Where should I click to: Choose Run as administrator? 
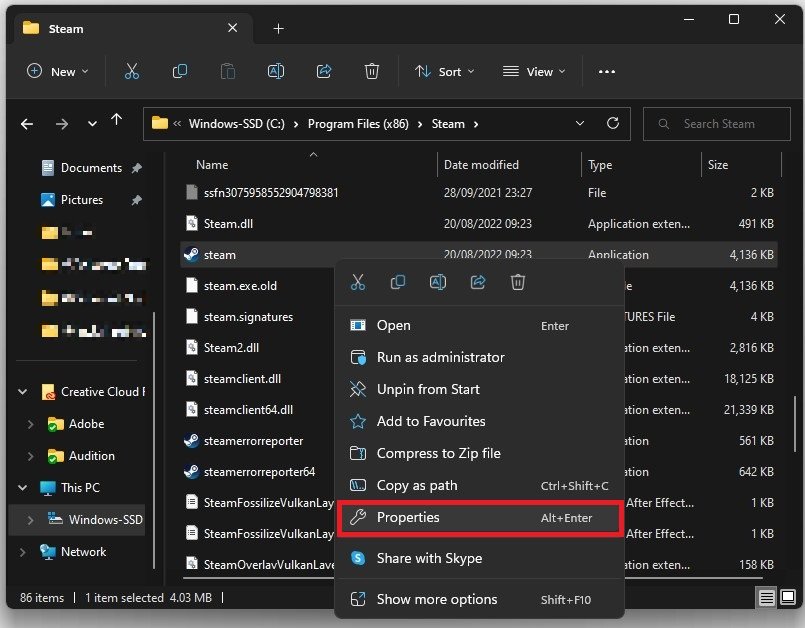coord(440,357)
